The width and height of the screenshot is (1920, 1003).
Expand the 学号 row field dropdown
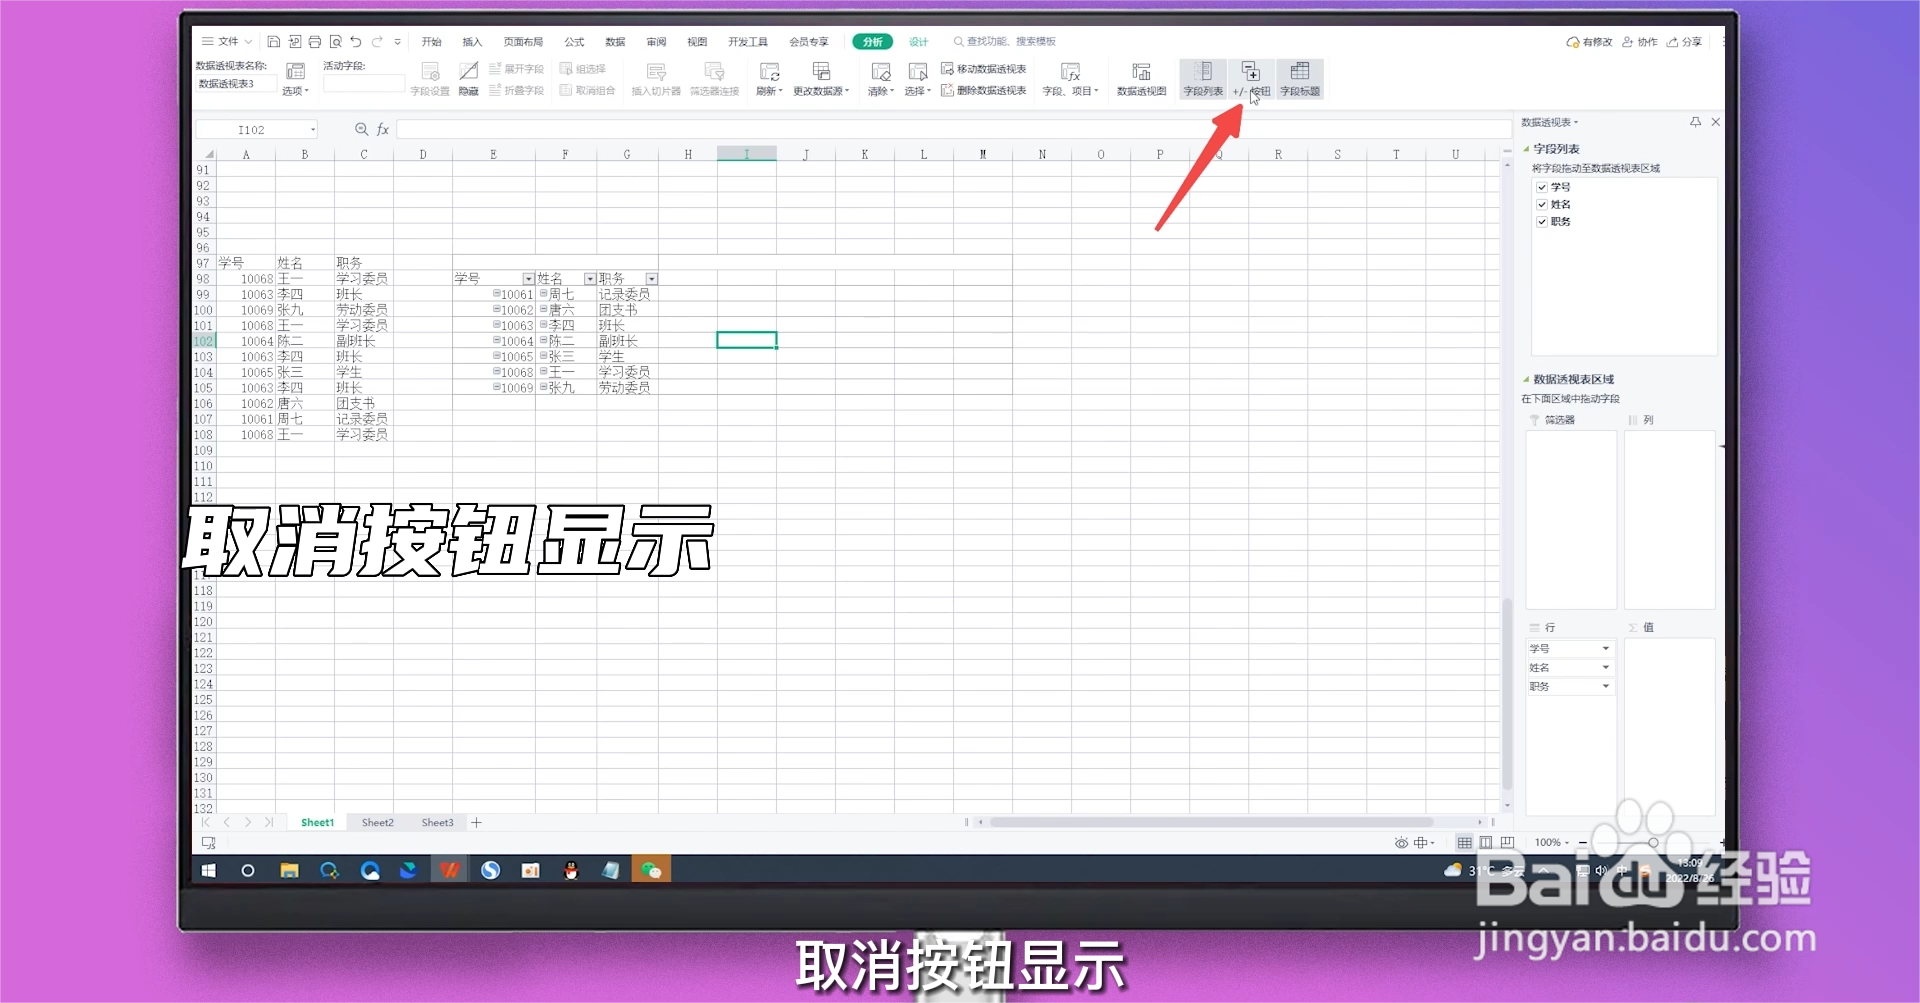[x=1606, y=649]
